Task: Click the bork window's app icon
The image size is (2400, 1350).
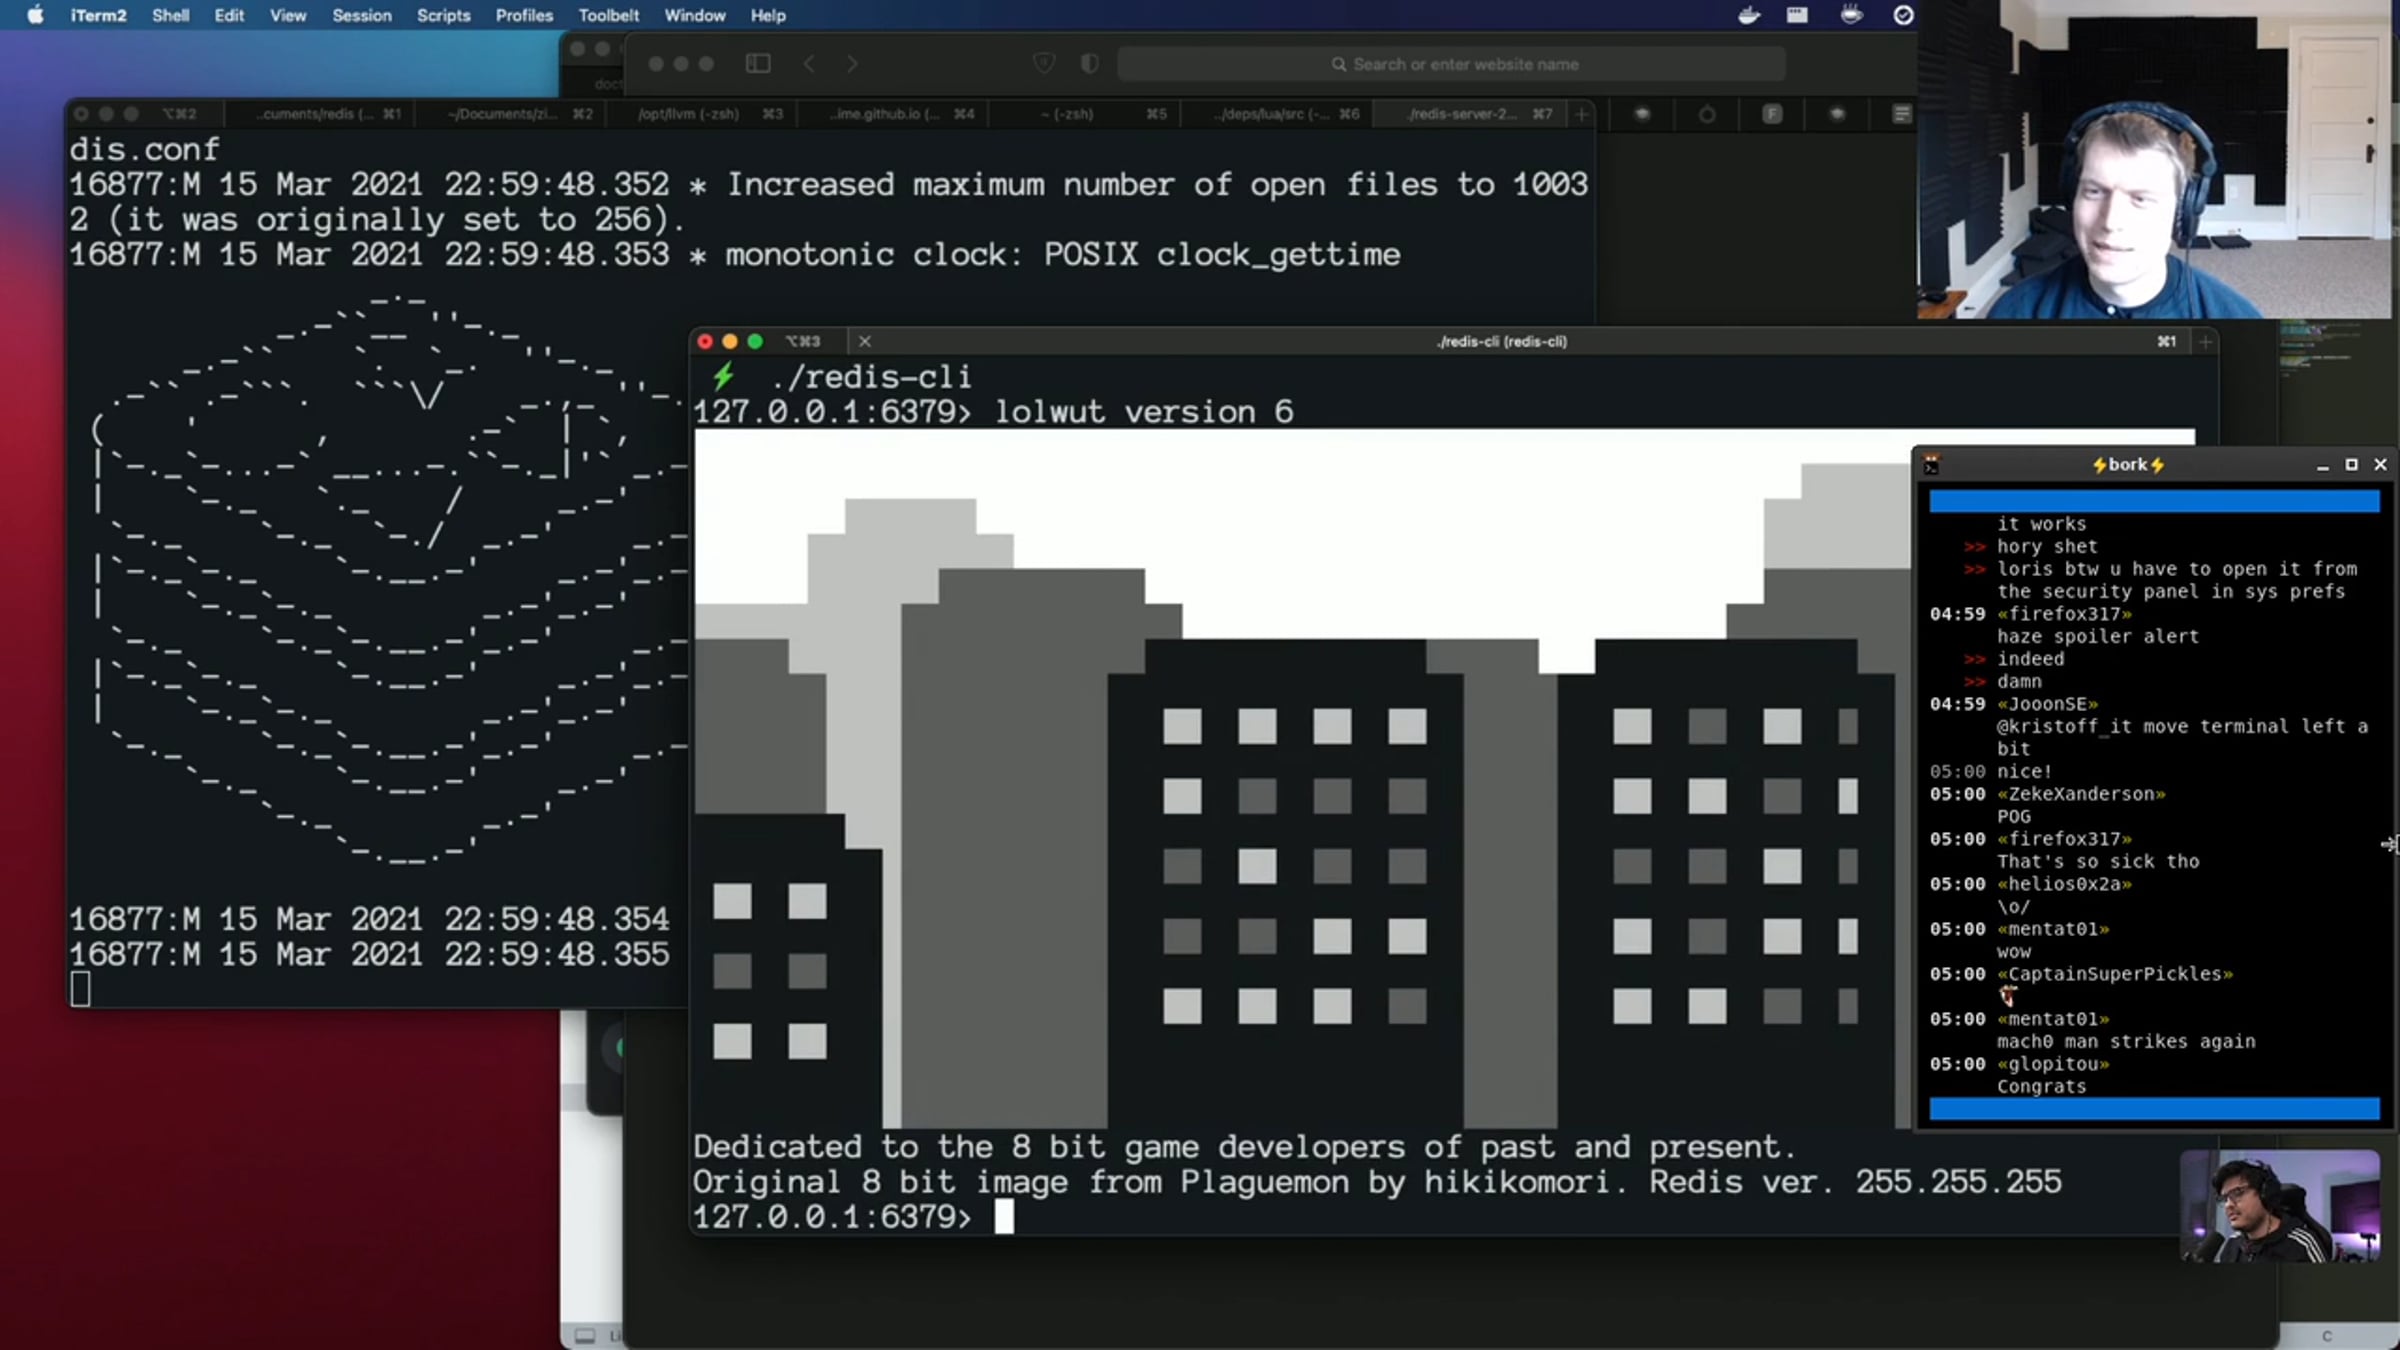Action: pyautogui.click(x=1931, y=465)
